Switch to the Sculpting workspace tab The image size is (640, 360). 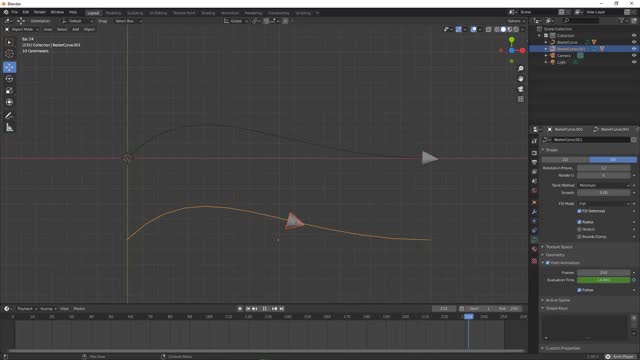click(x=135, y=13)
